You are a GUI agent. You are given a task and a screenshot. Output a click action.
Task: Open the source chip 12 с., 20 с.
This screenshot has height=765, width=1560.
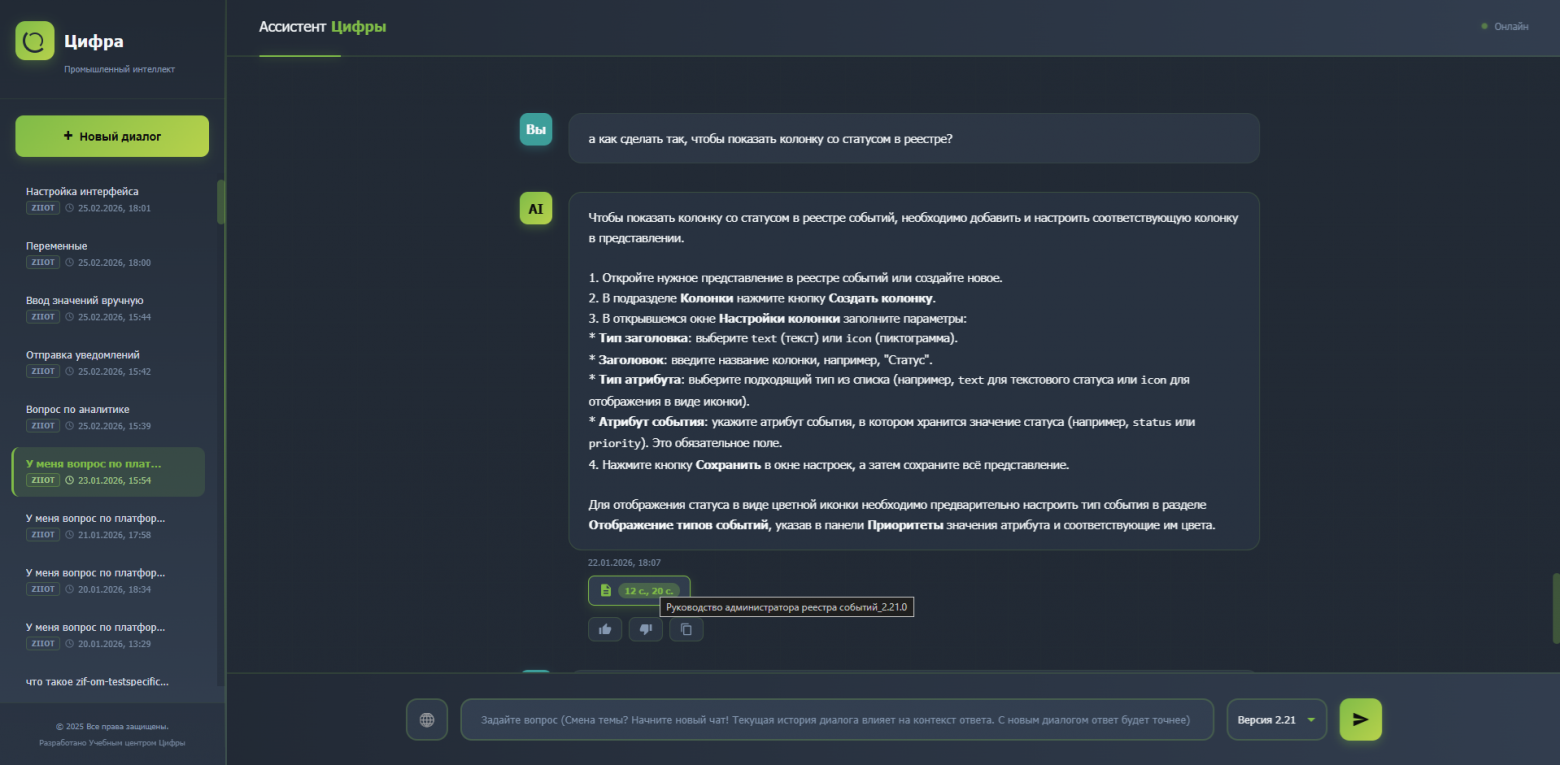coord(639,591)
